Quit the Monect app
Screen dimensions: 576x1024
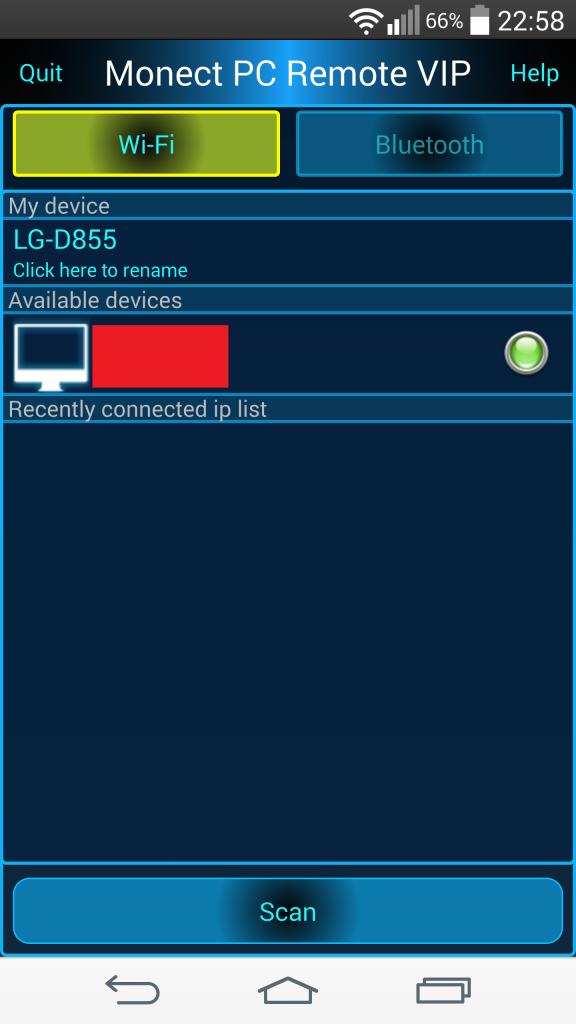click(41, 72)
